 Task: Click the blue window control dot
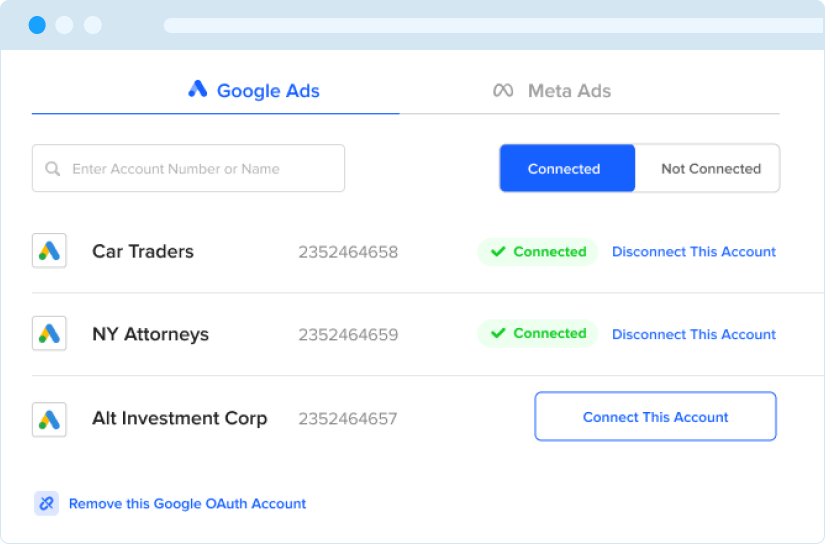[37, 25]
